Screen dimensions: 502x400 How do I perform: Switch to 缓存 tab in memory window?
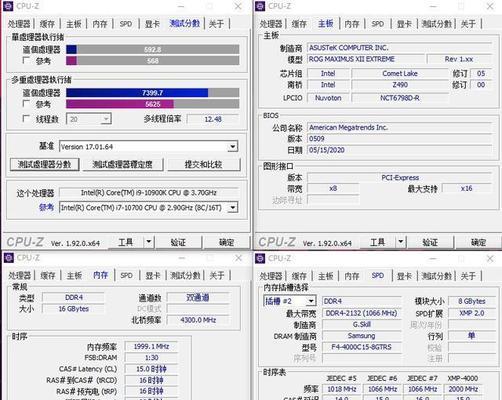pos(48,276)
